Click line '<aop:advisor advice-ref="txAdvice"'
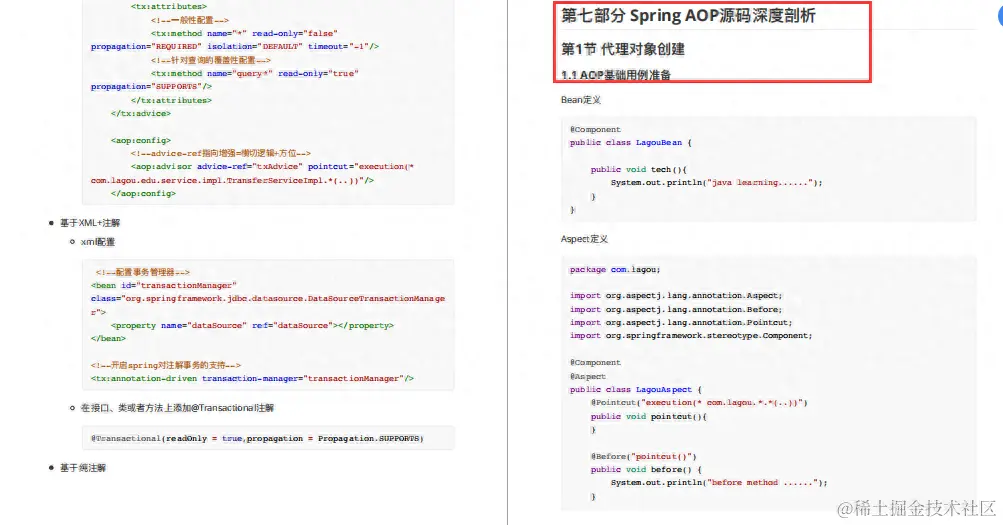 [272, 167]
